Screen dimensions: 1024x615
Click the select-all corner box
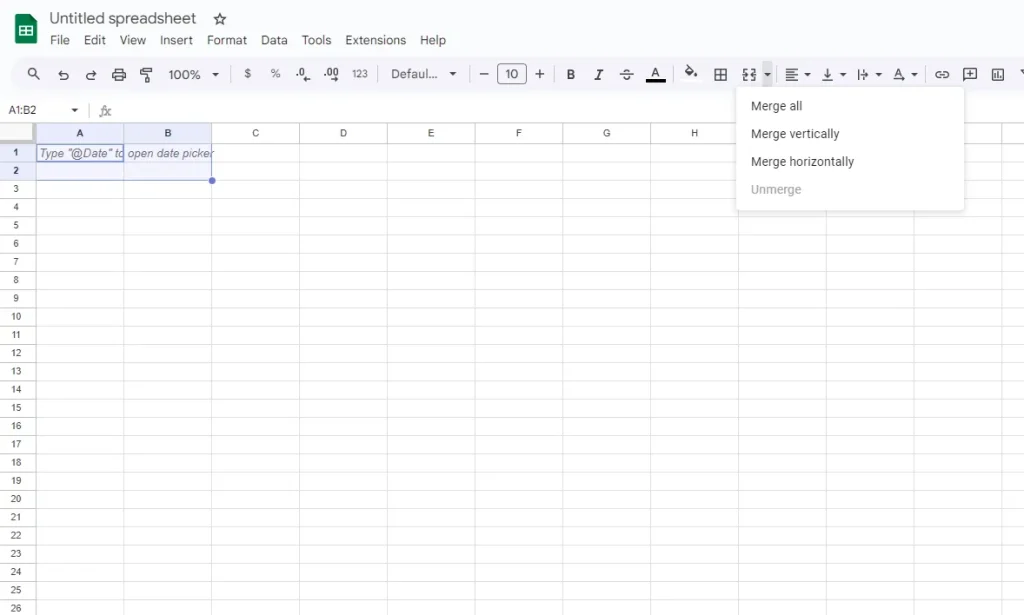point(16,133)
